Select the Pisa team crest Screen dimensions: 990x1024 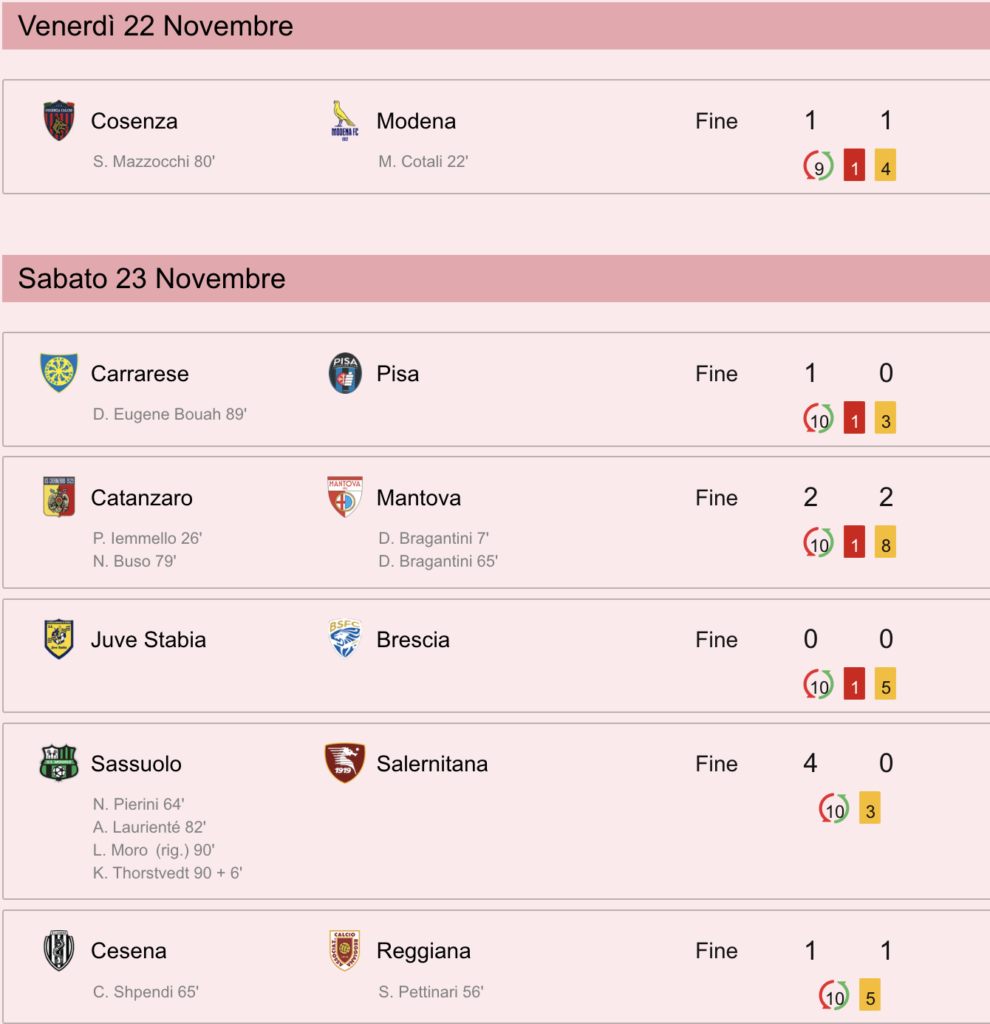point(345,373)
